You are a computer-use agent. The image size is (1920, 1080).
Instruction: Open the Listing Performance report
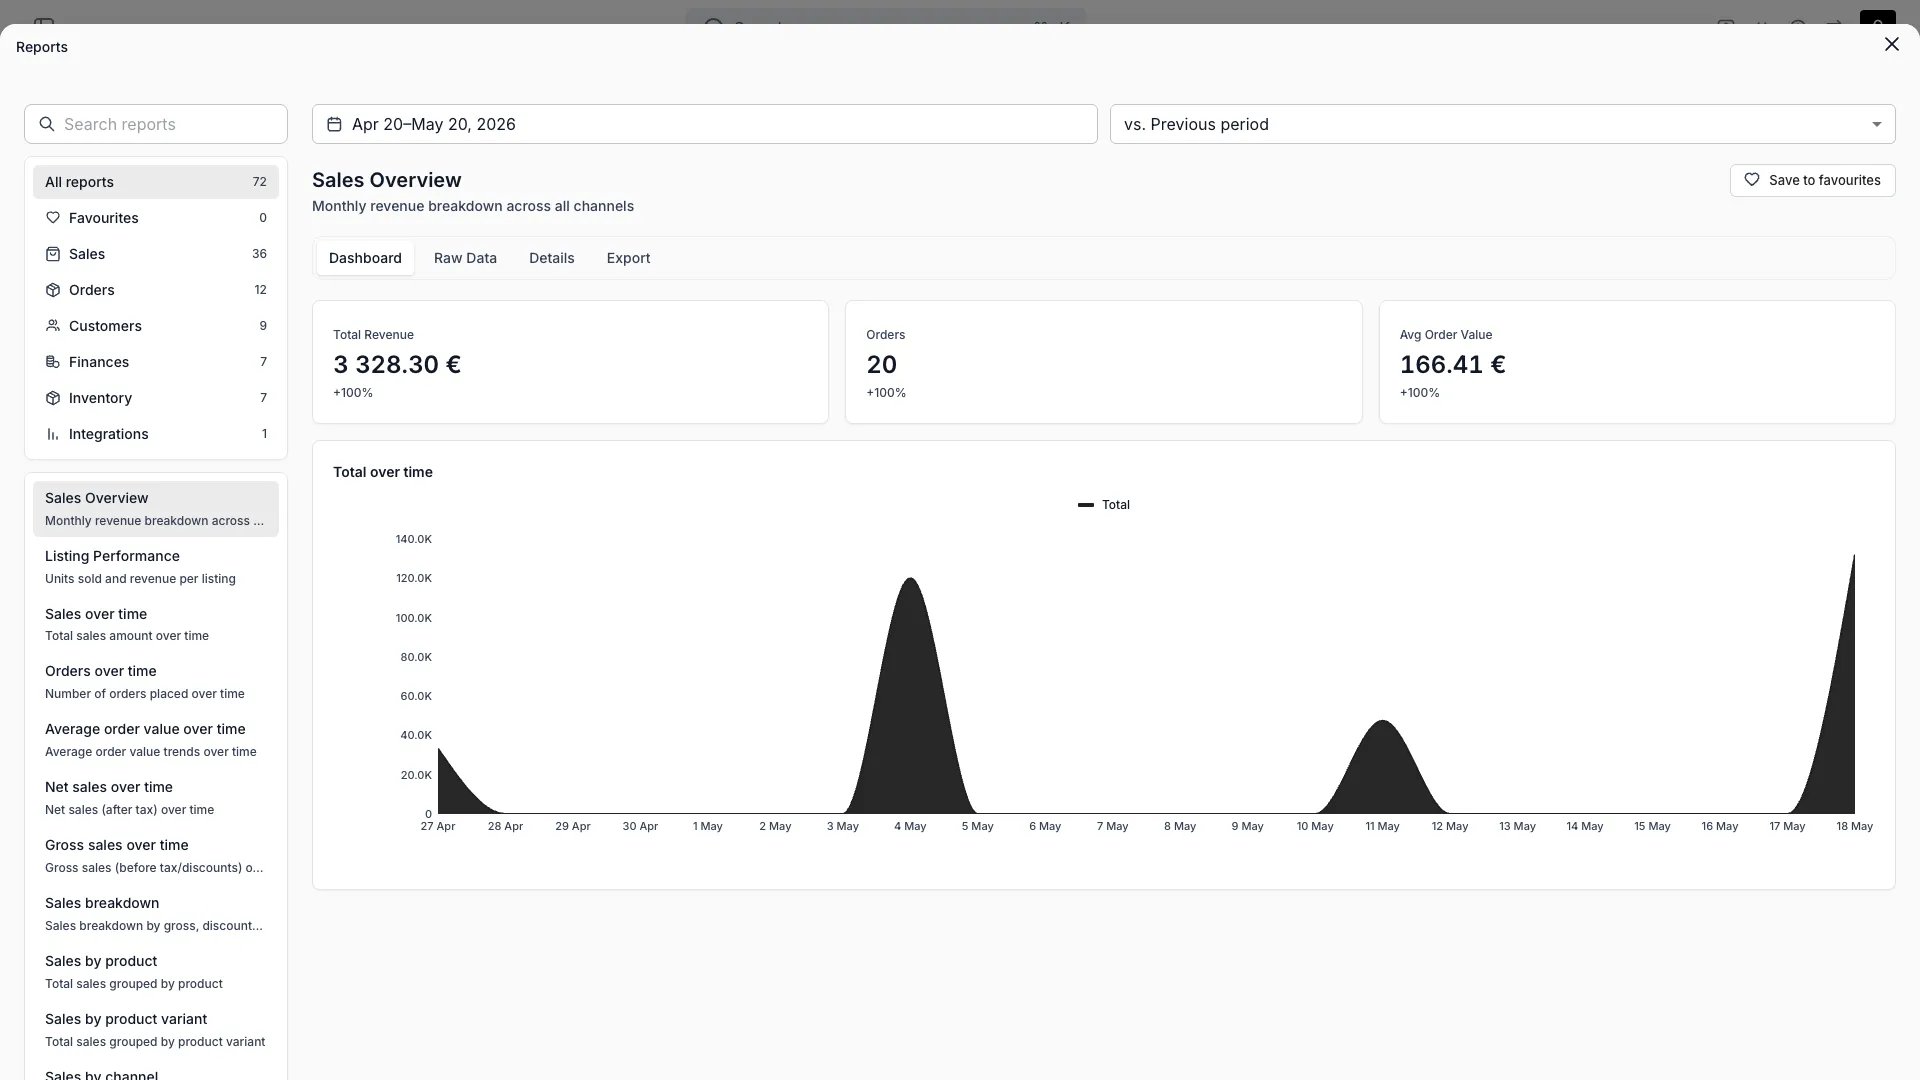click(x=156, y=567)
